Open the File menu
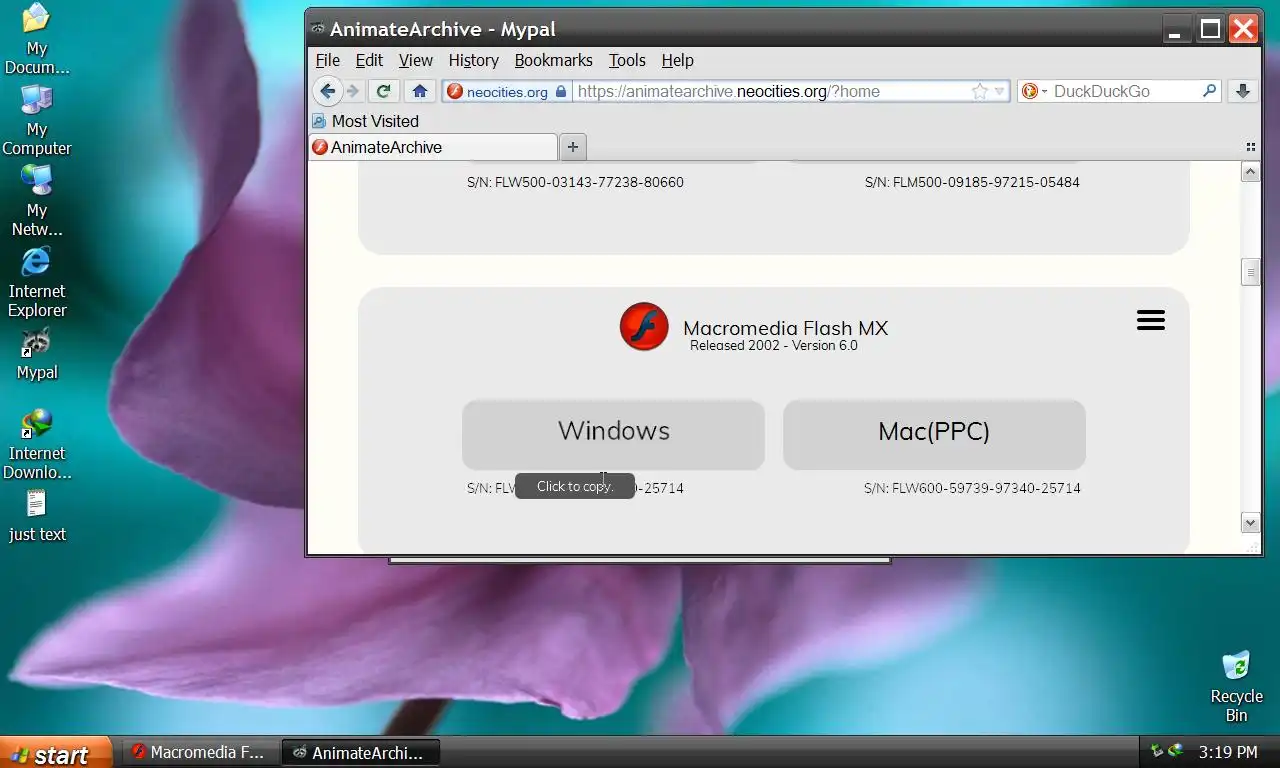The height and width of the screenshot is (768, 1280). pyautogui.click(x=328, y=60)
